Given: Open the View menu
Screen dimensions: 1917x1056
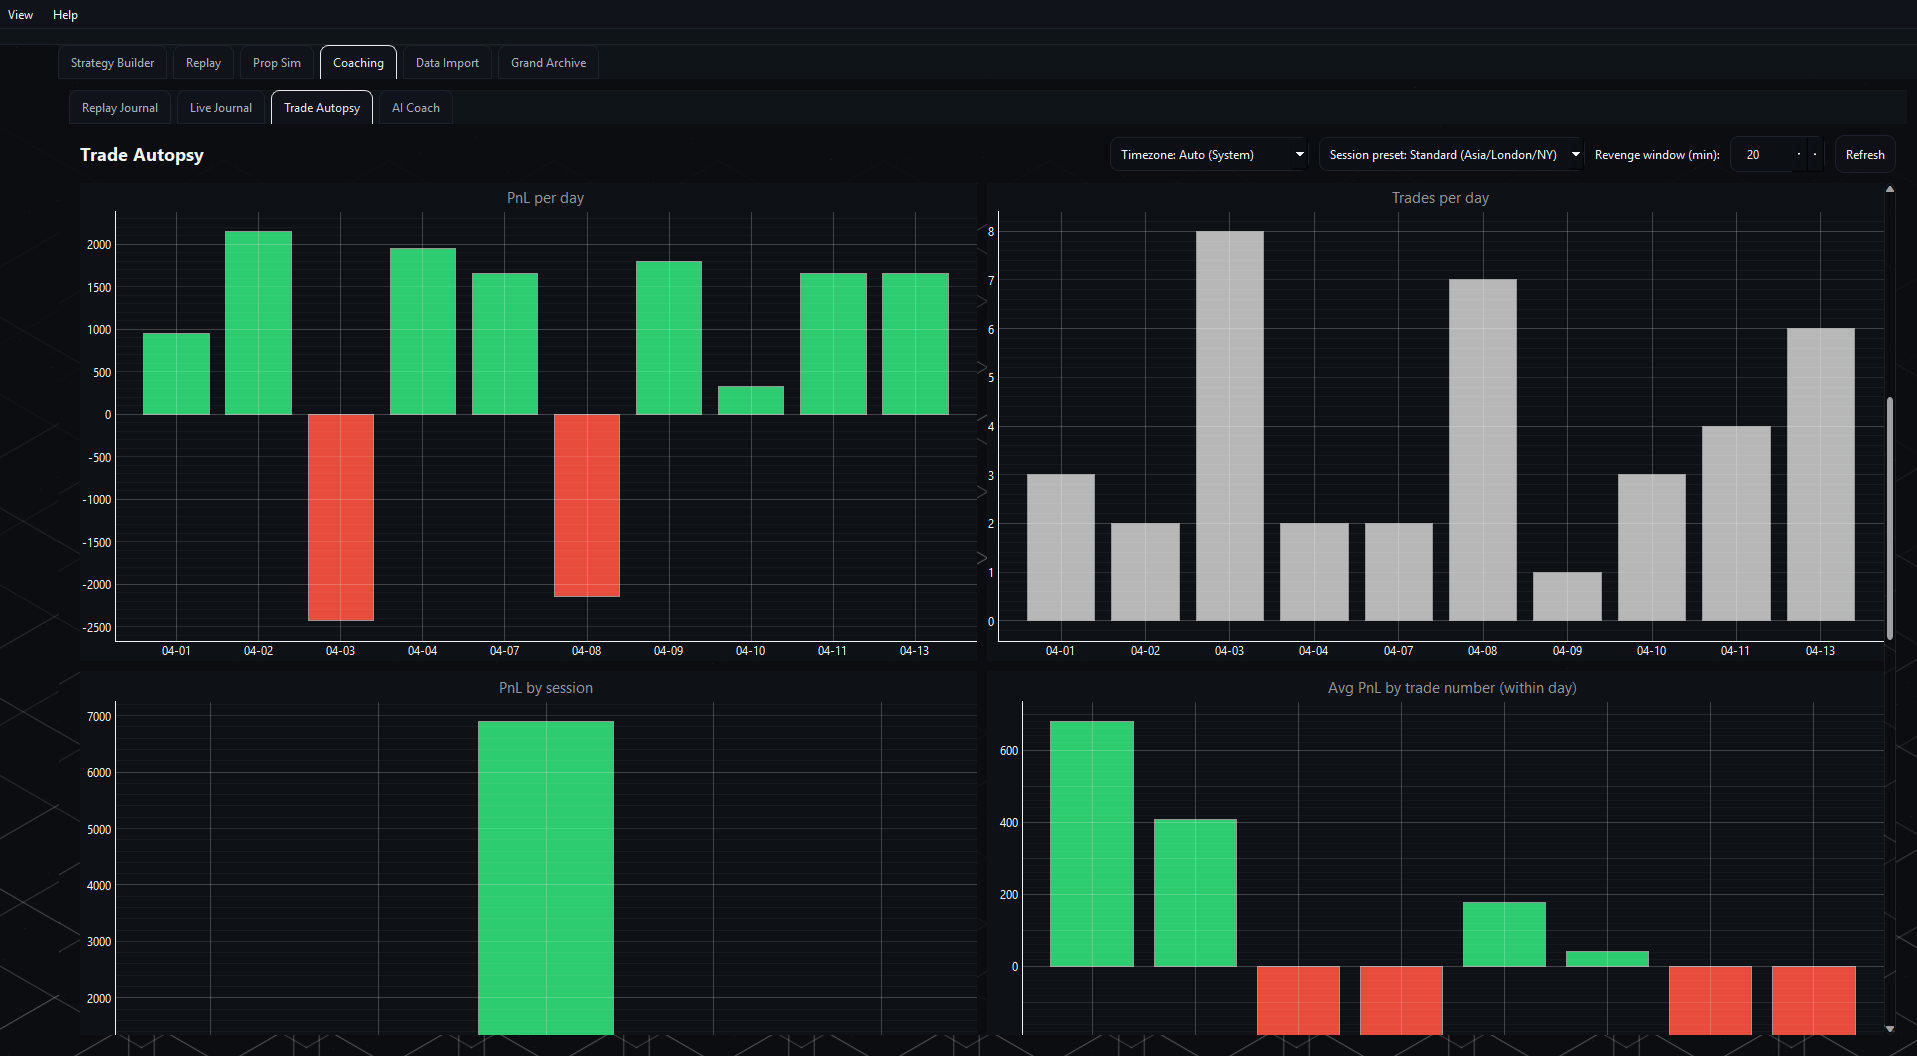Looking at the screenshot, I should tap(20, 14).
